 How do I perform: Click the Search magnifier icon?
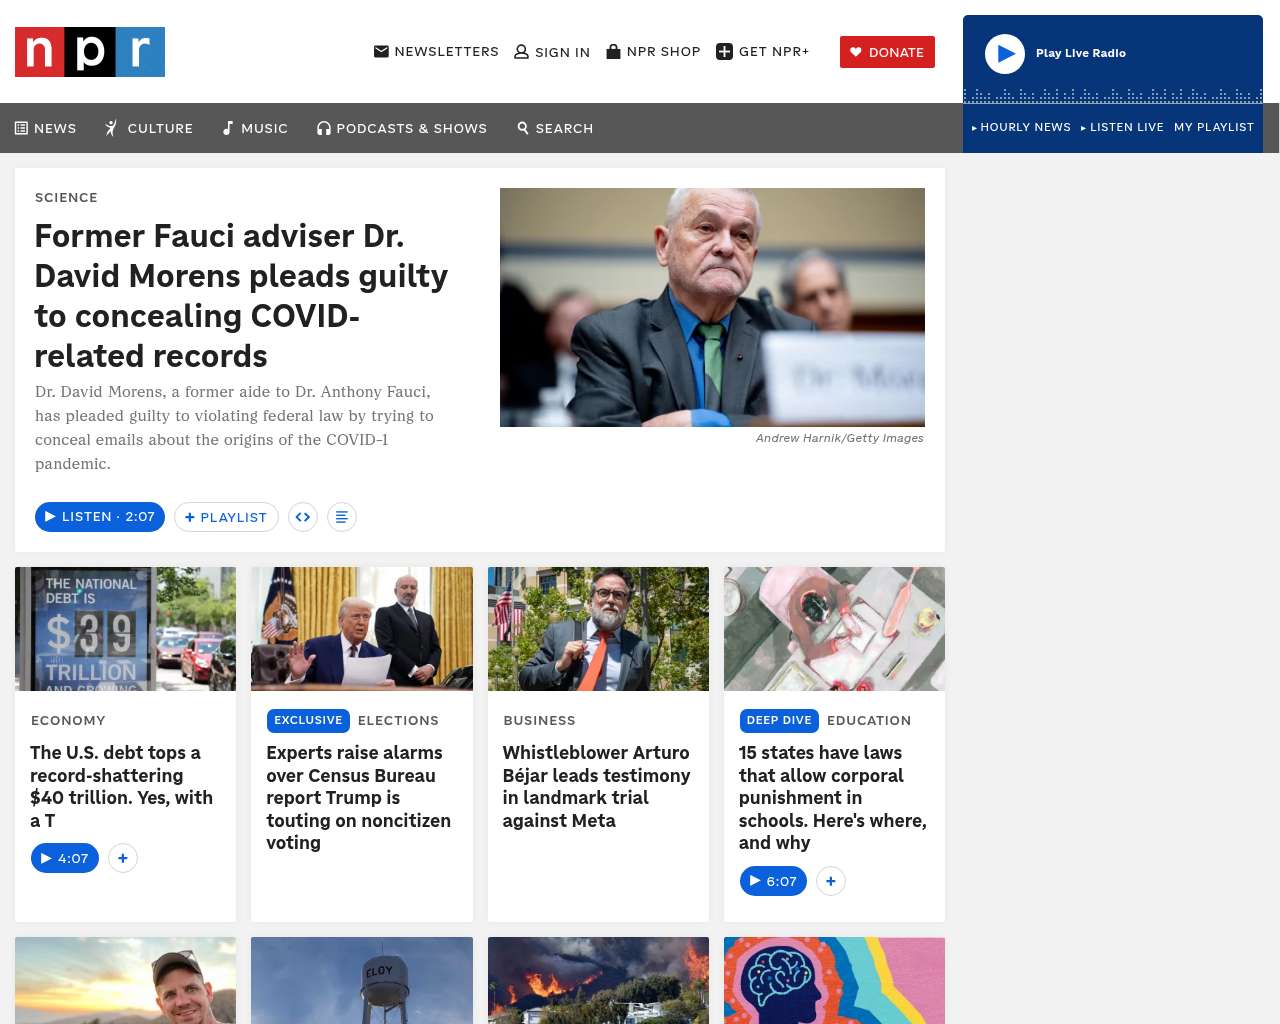523,128
